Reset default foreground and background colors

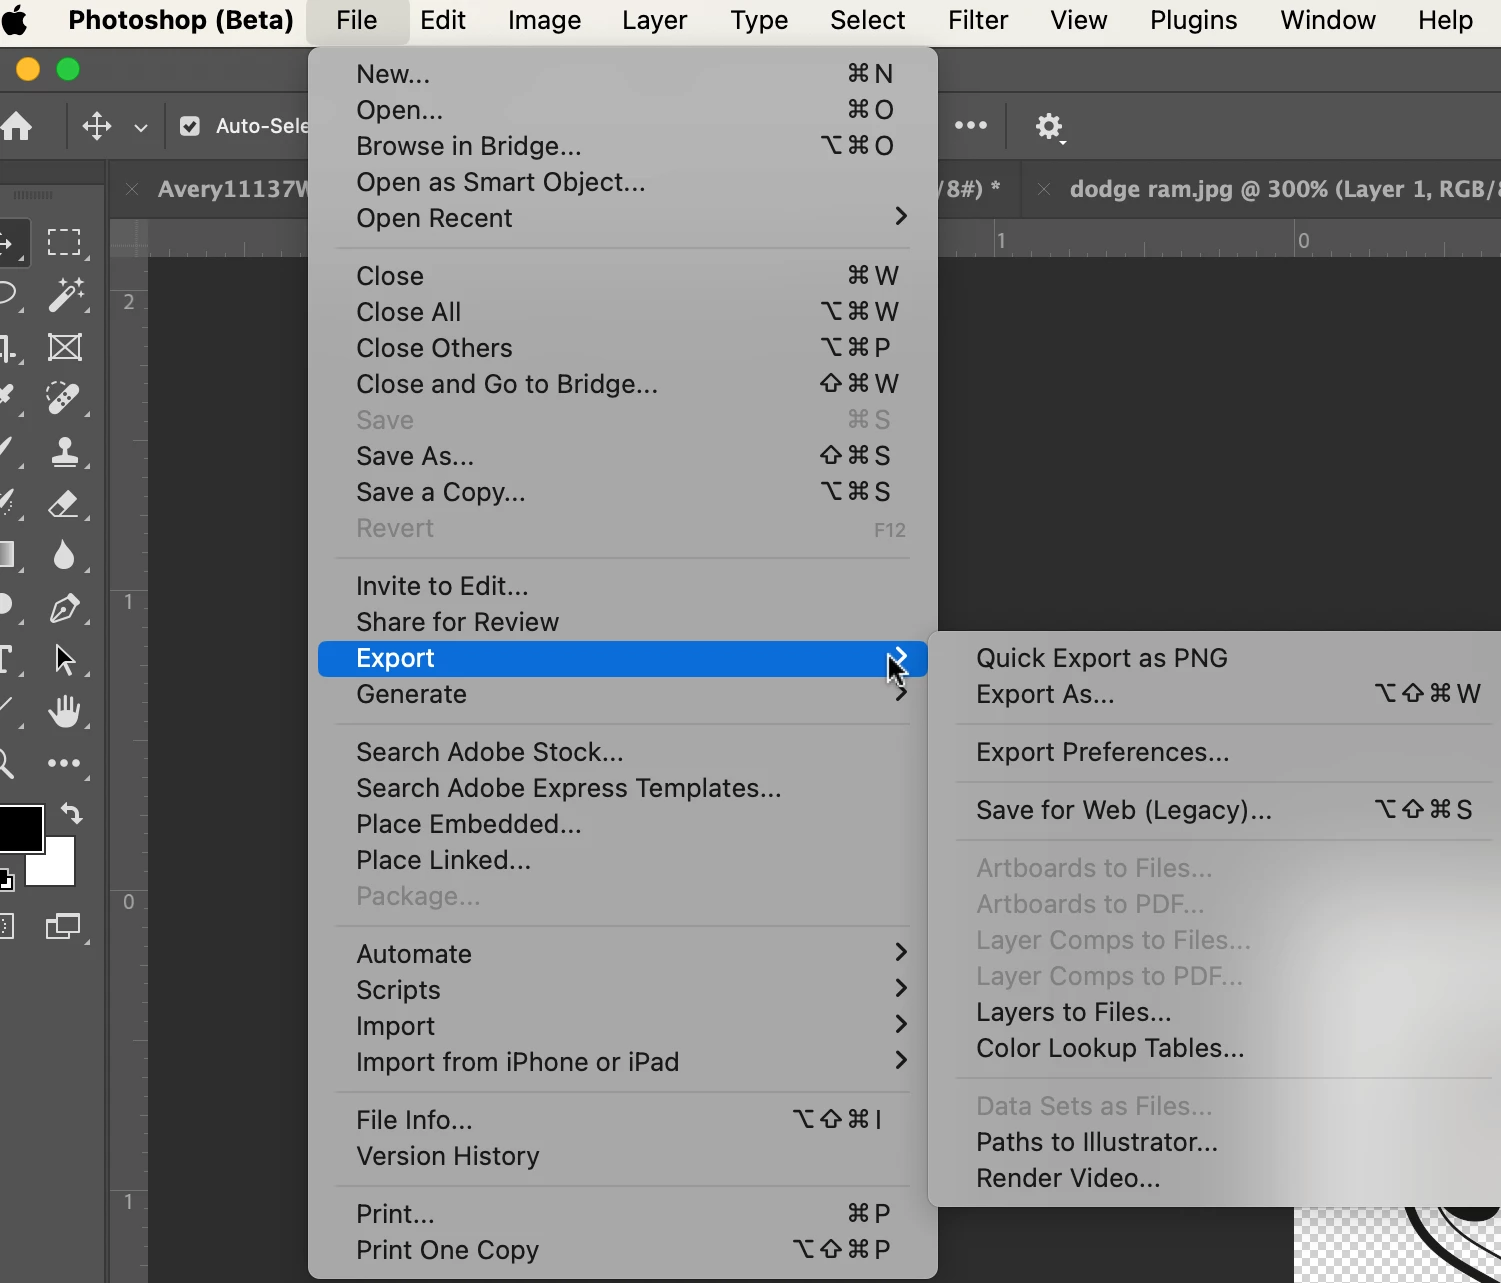(x=6, y=880)
